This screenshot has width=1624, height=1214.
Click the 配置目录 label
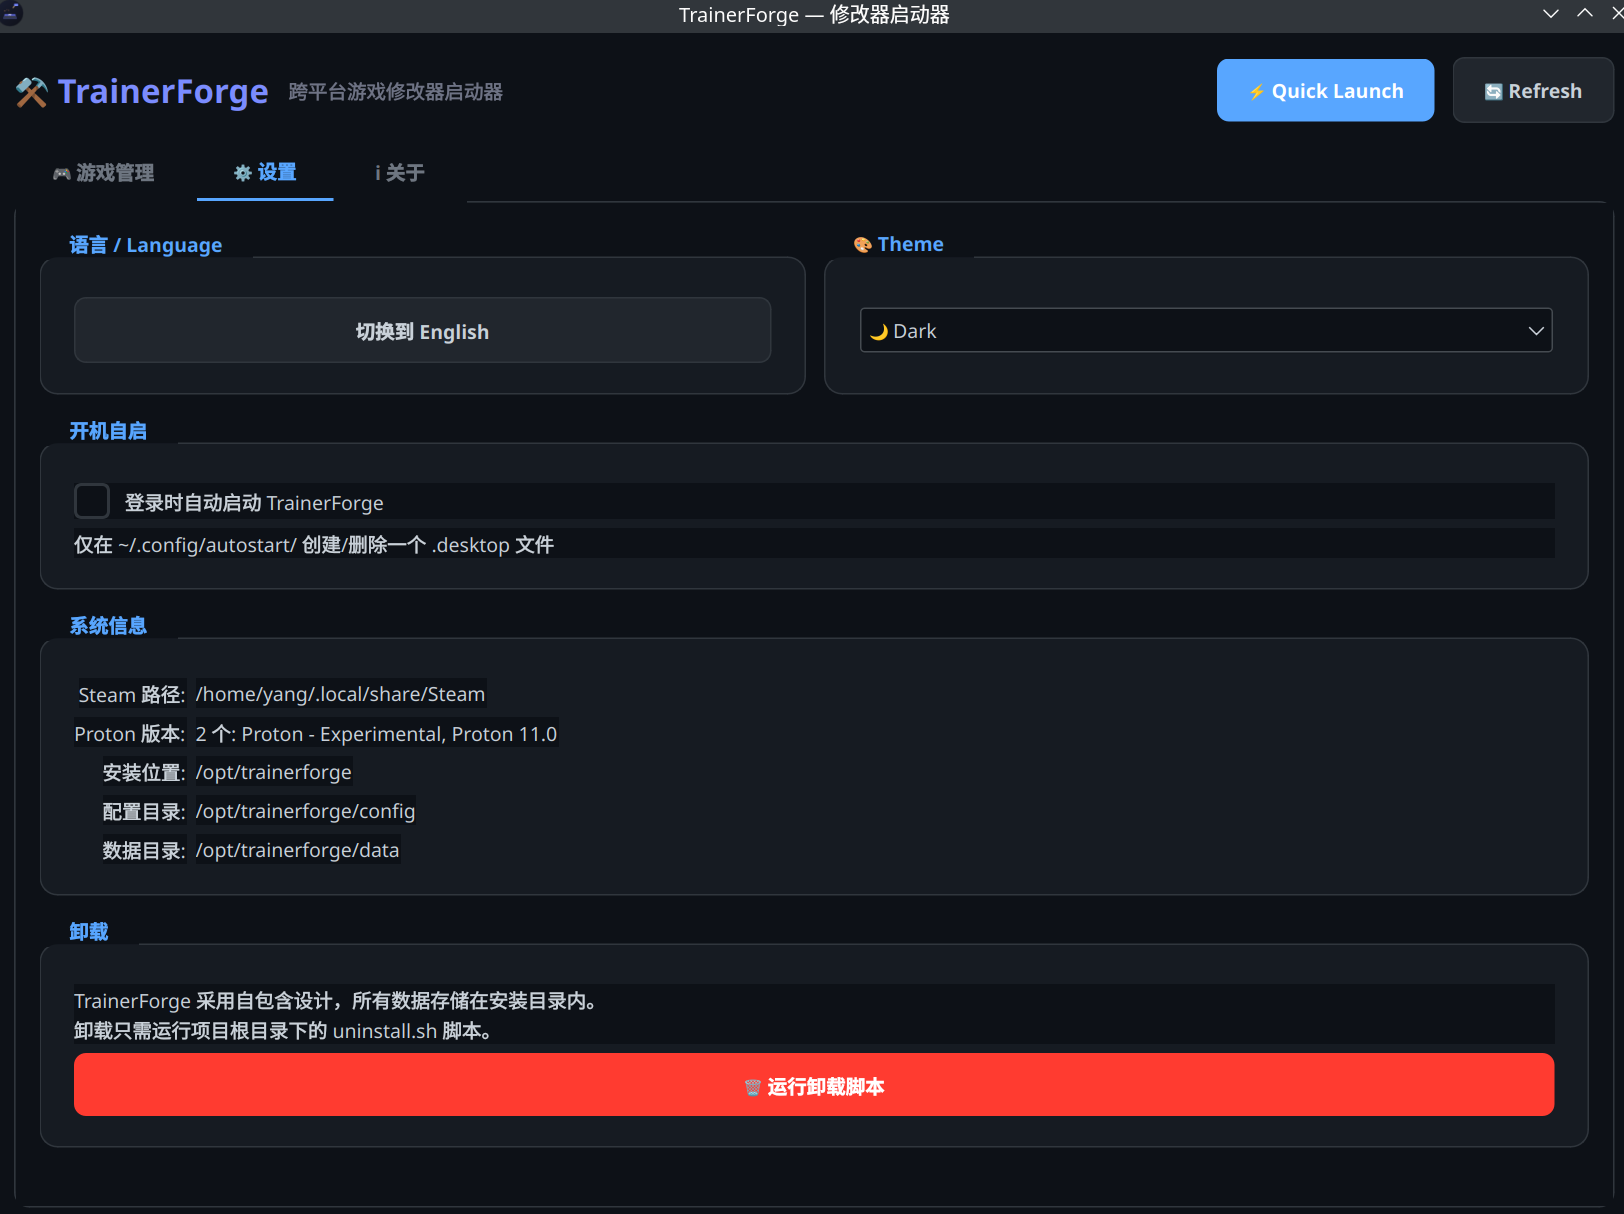(x=144, y=812)
